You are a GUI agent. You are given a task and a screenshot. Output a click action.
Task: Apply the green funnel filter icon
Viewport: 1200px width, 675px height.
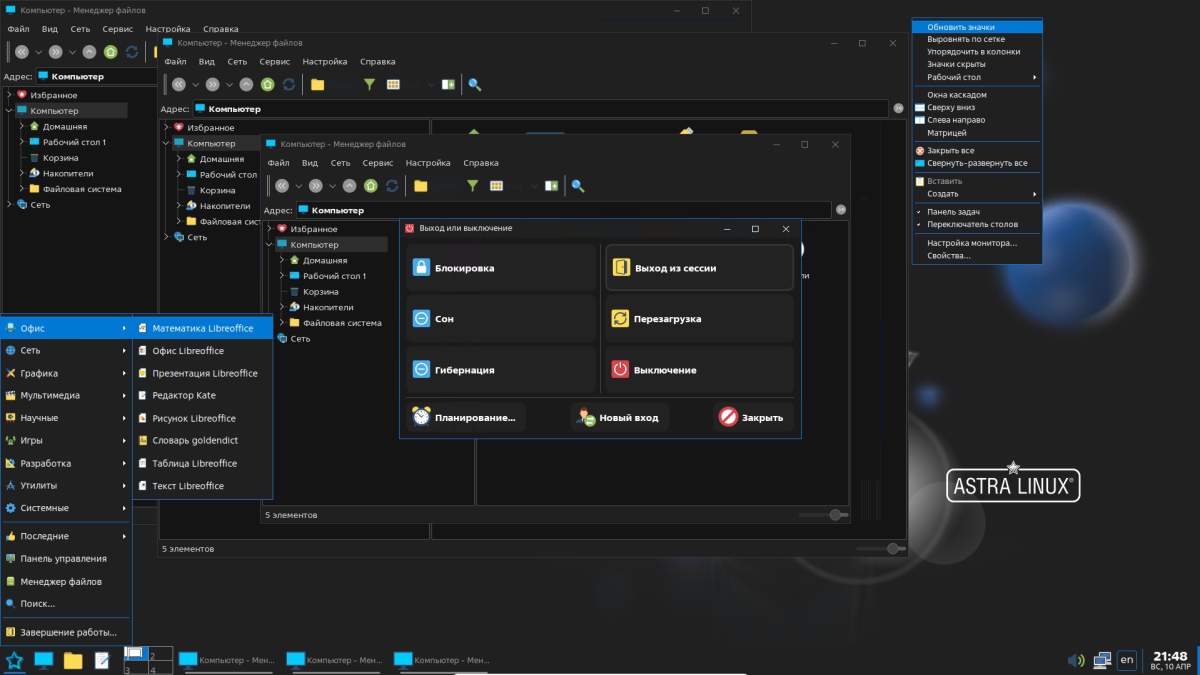pyautogui.click(x=472, y=185)
